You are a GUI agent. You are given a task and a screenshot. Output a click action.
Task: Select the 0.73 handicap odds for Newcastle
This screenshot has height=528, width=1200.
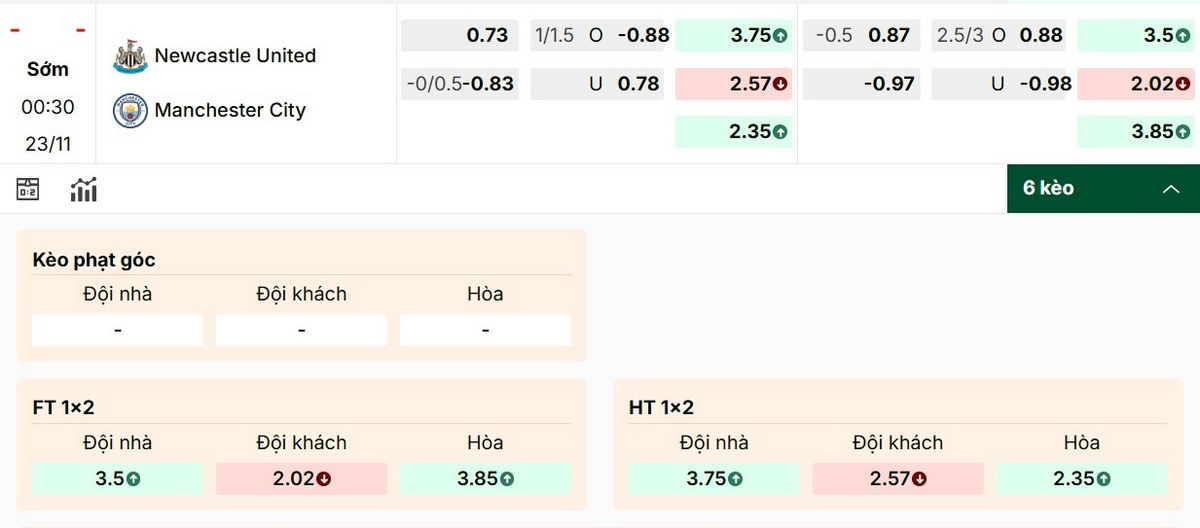coord(460,36)
